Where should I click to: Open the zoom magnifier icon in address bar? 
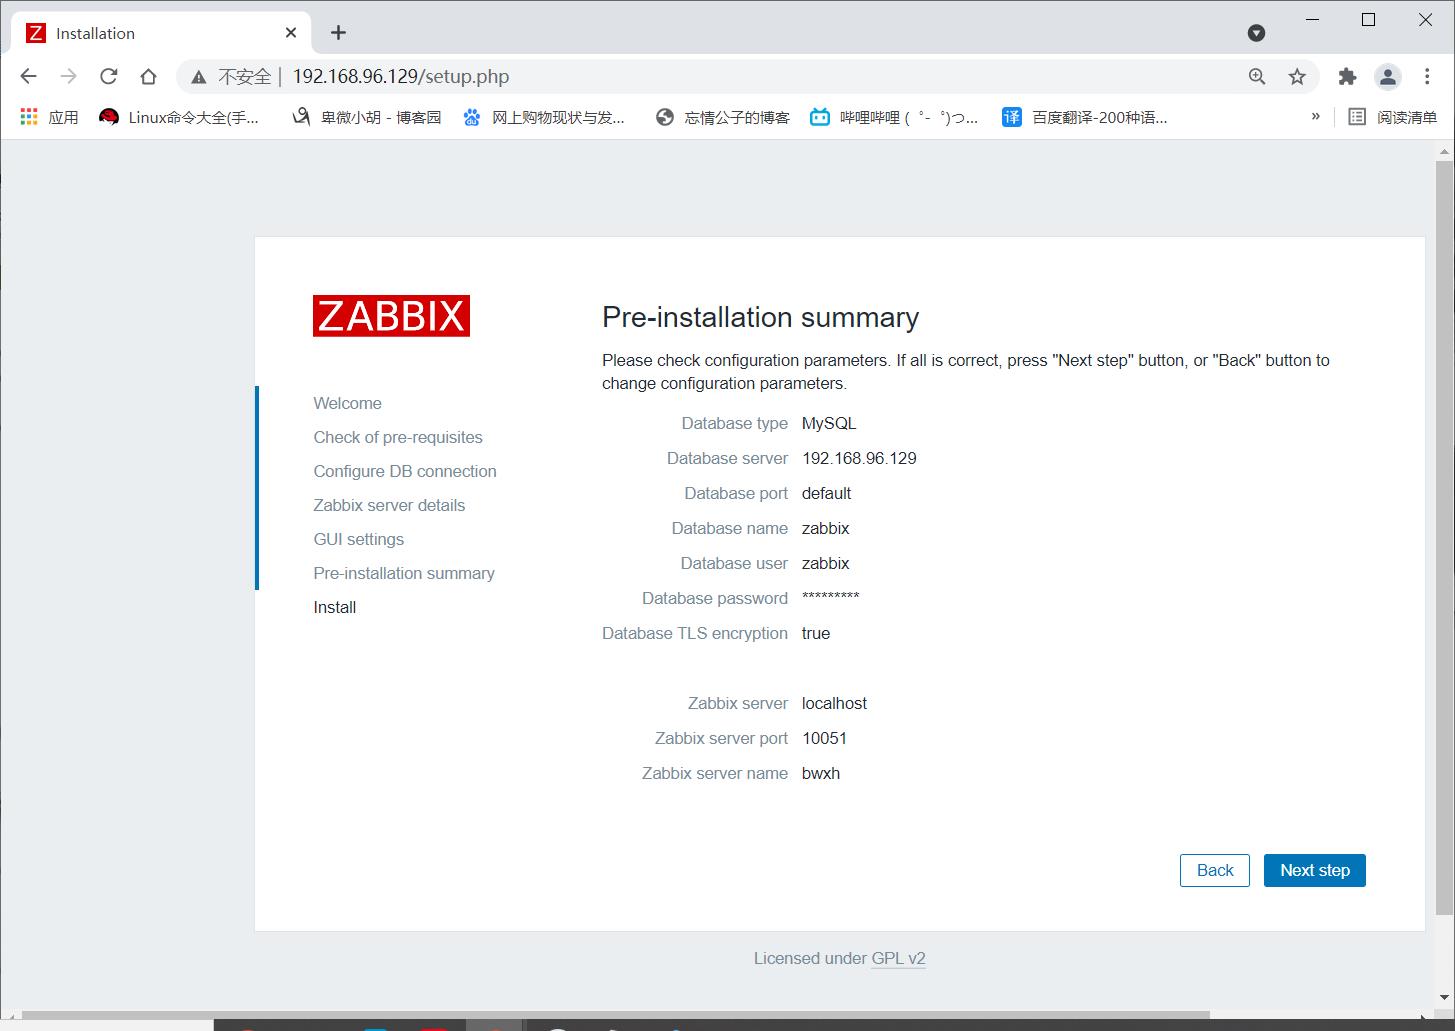pyautogui.click(x=1257, y=76)
